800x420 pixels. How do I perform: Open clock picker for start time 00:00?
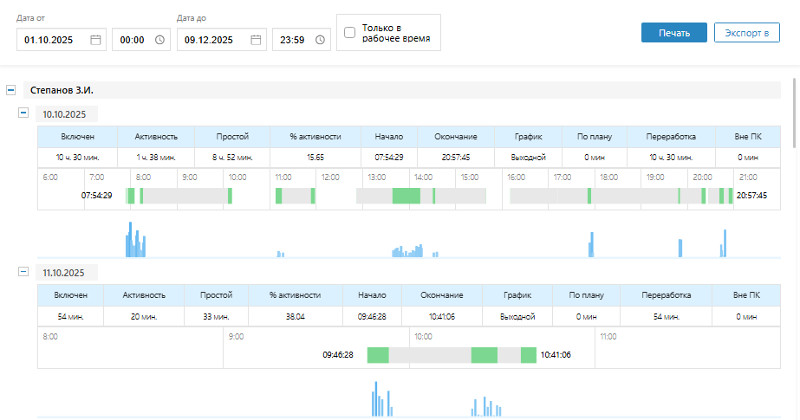click(x=160, y=40)
